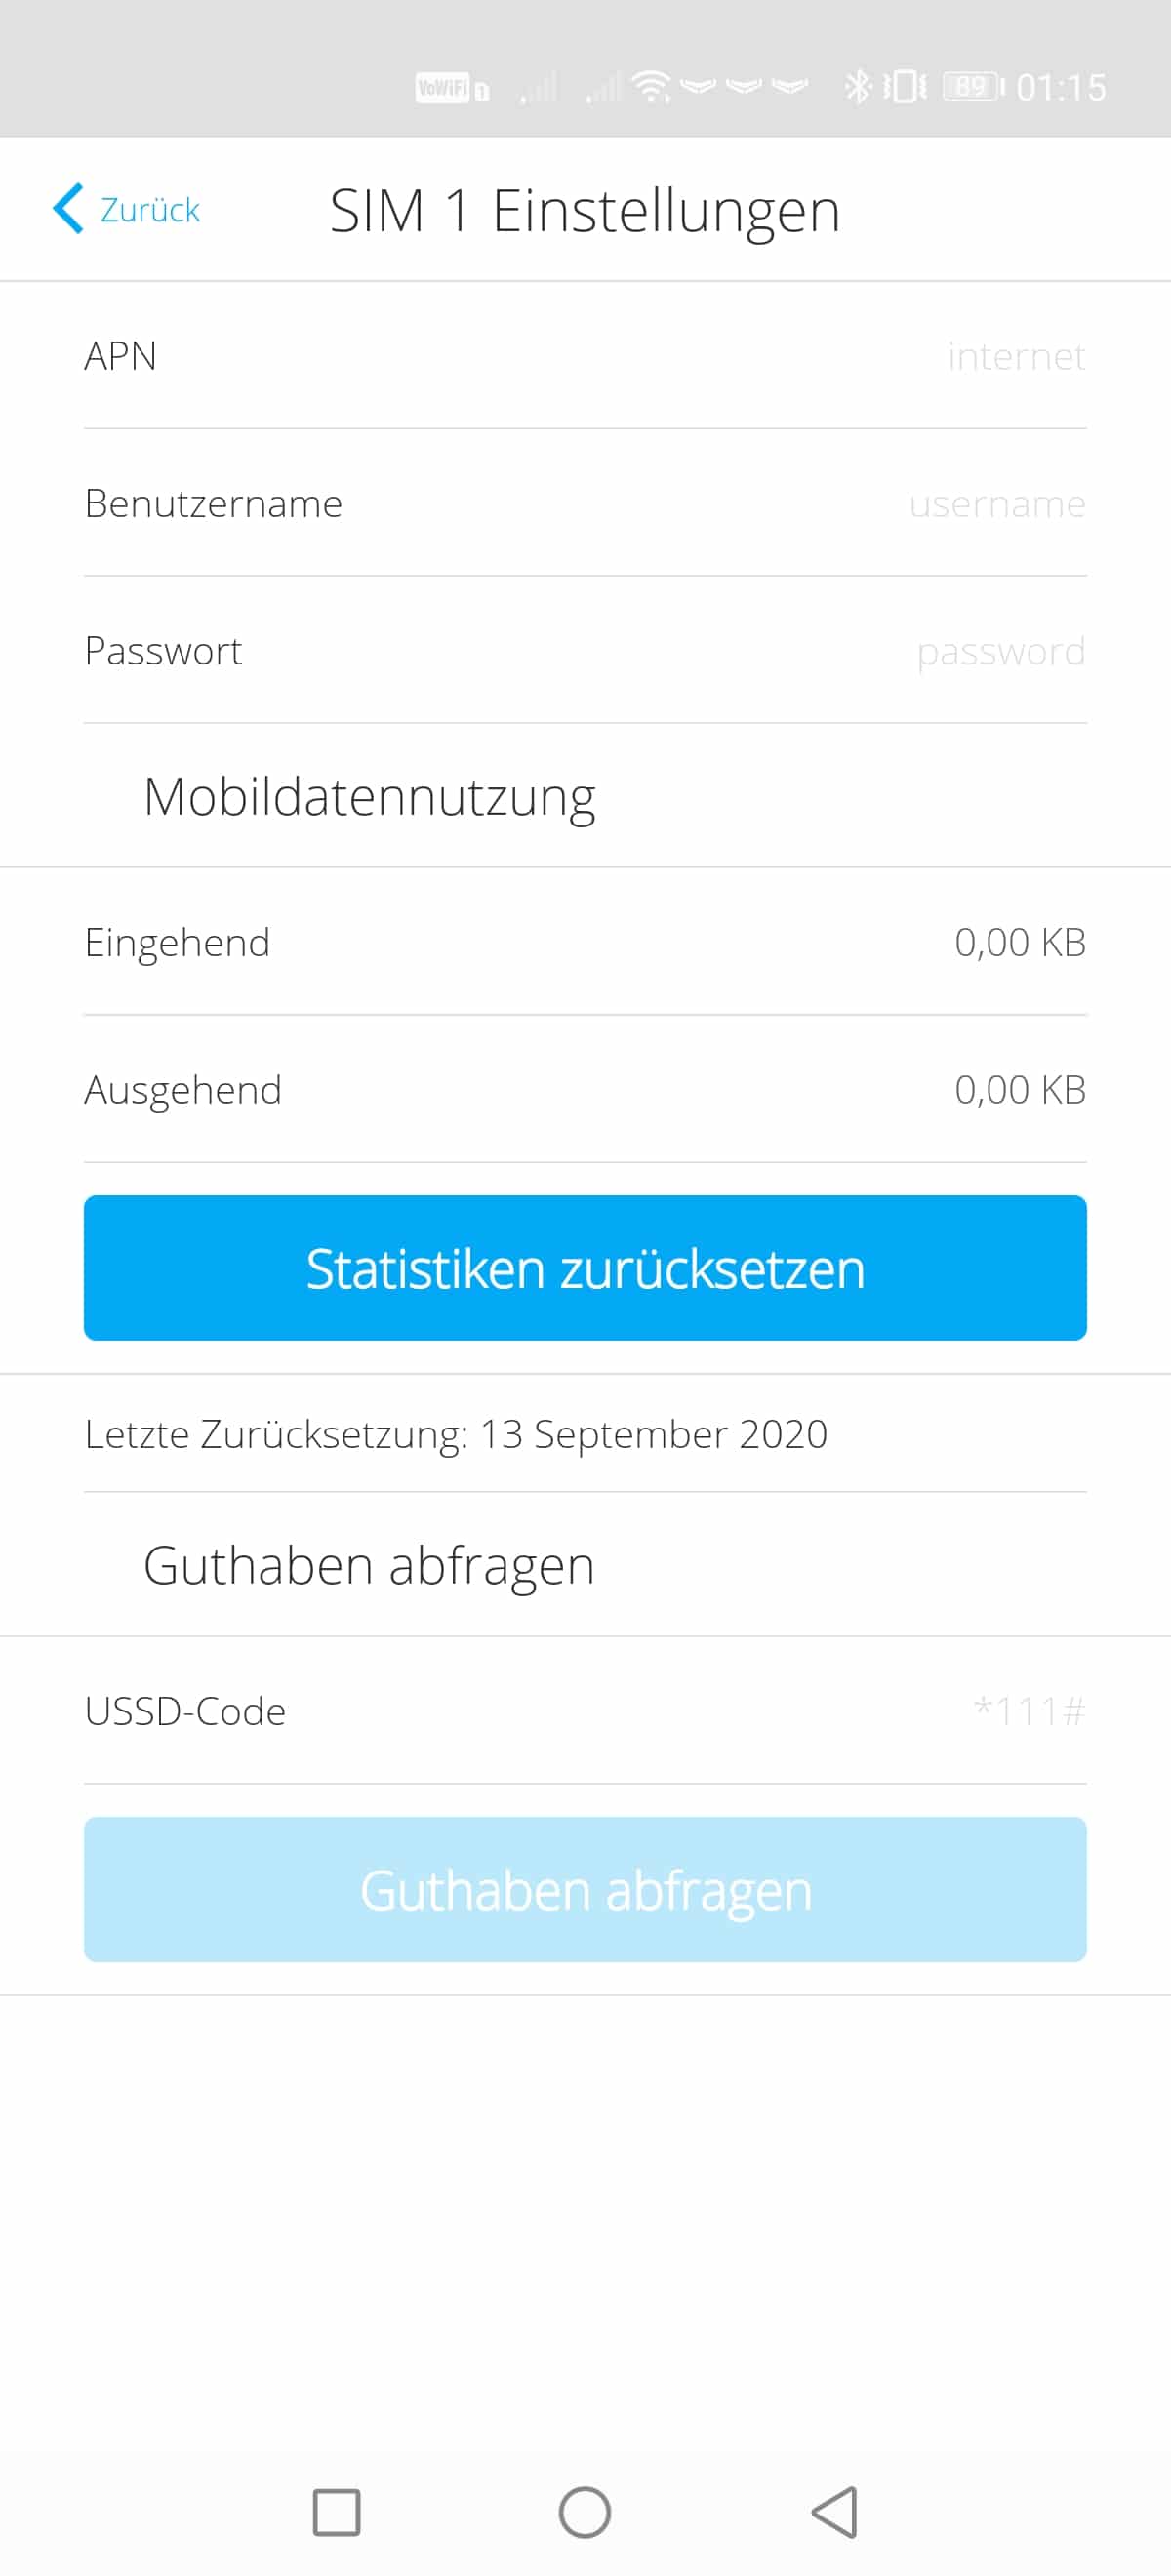Tap the Mobildatennutzung section header
Image resolution: width=1171 pixels, height=2576 pixels.
(x=369, y=797)
